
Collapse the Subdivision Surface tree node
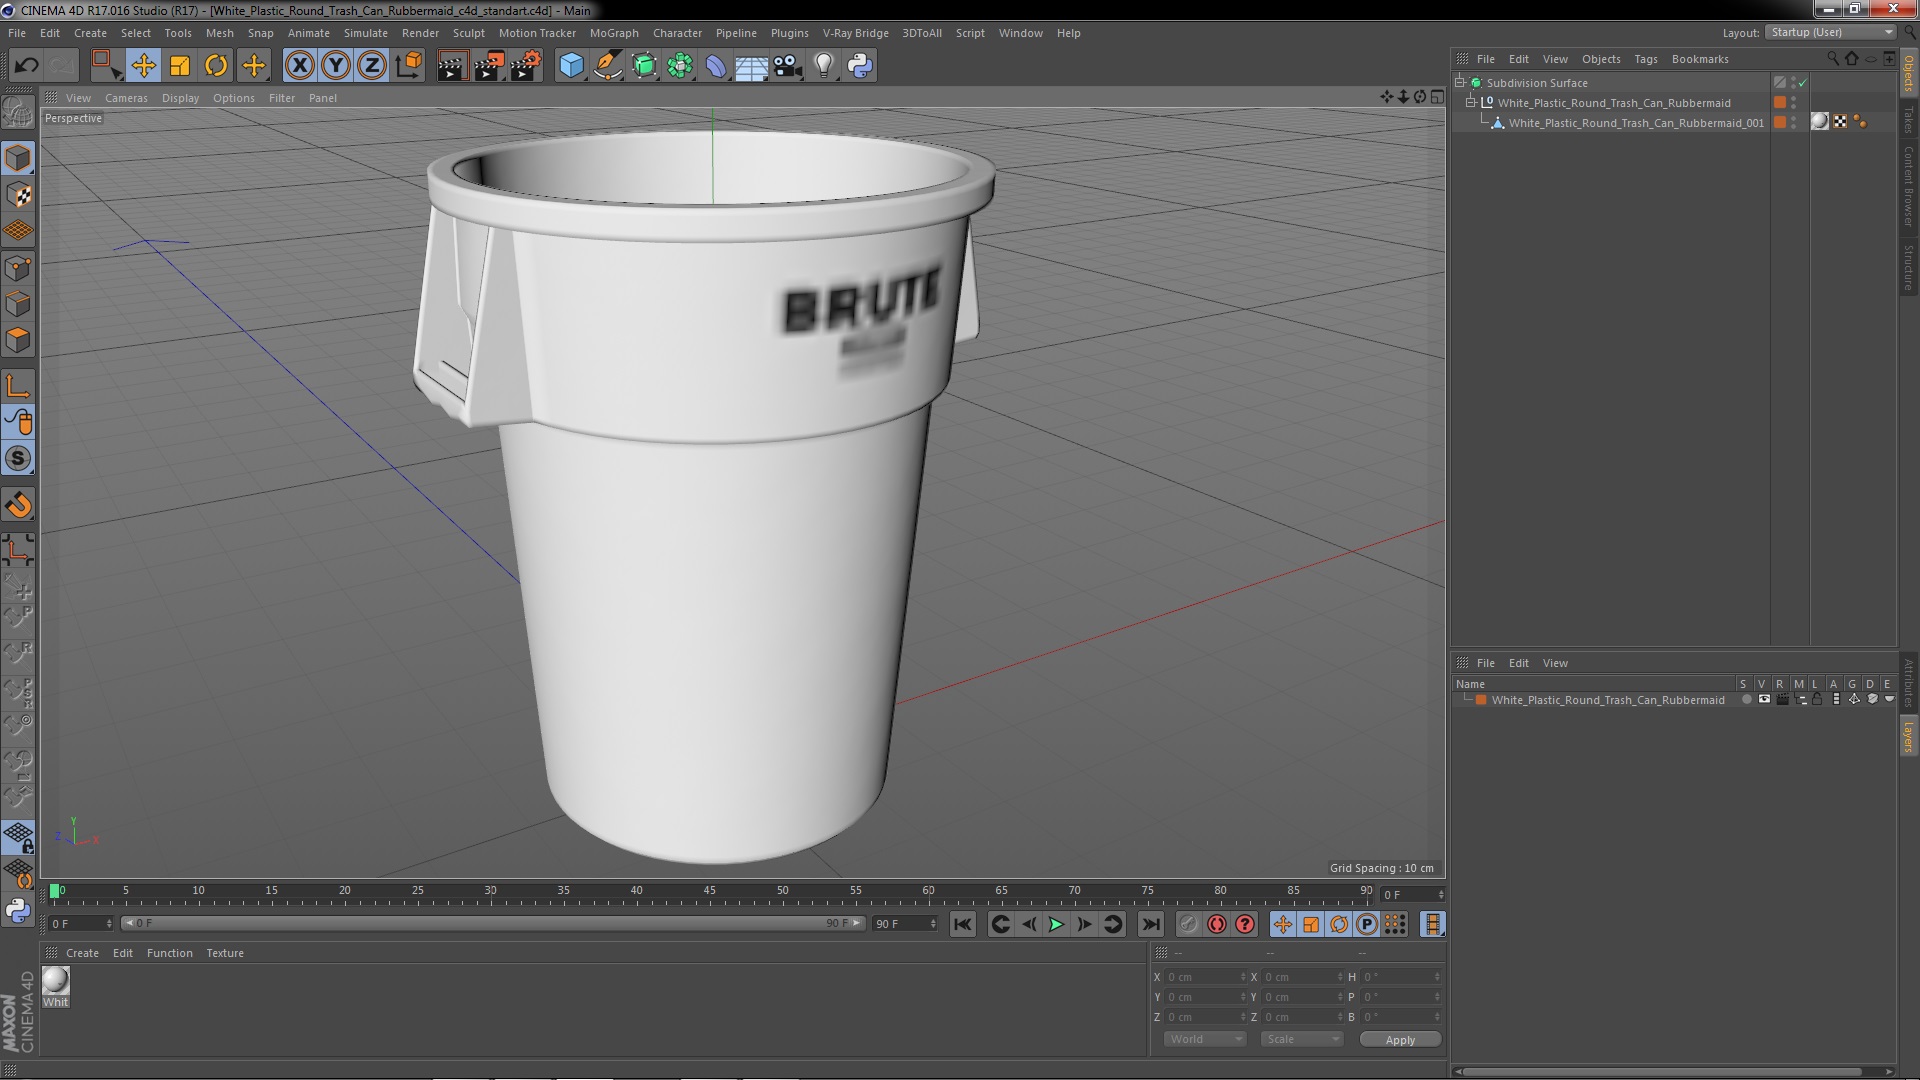[1460, 83]
